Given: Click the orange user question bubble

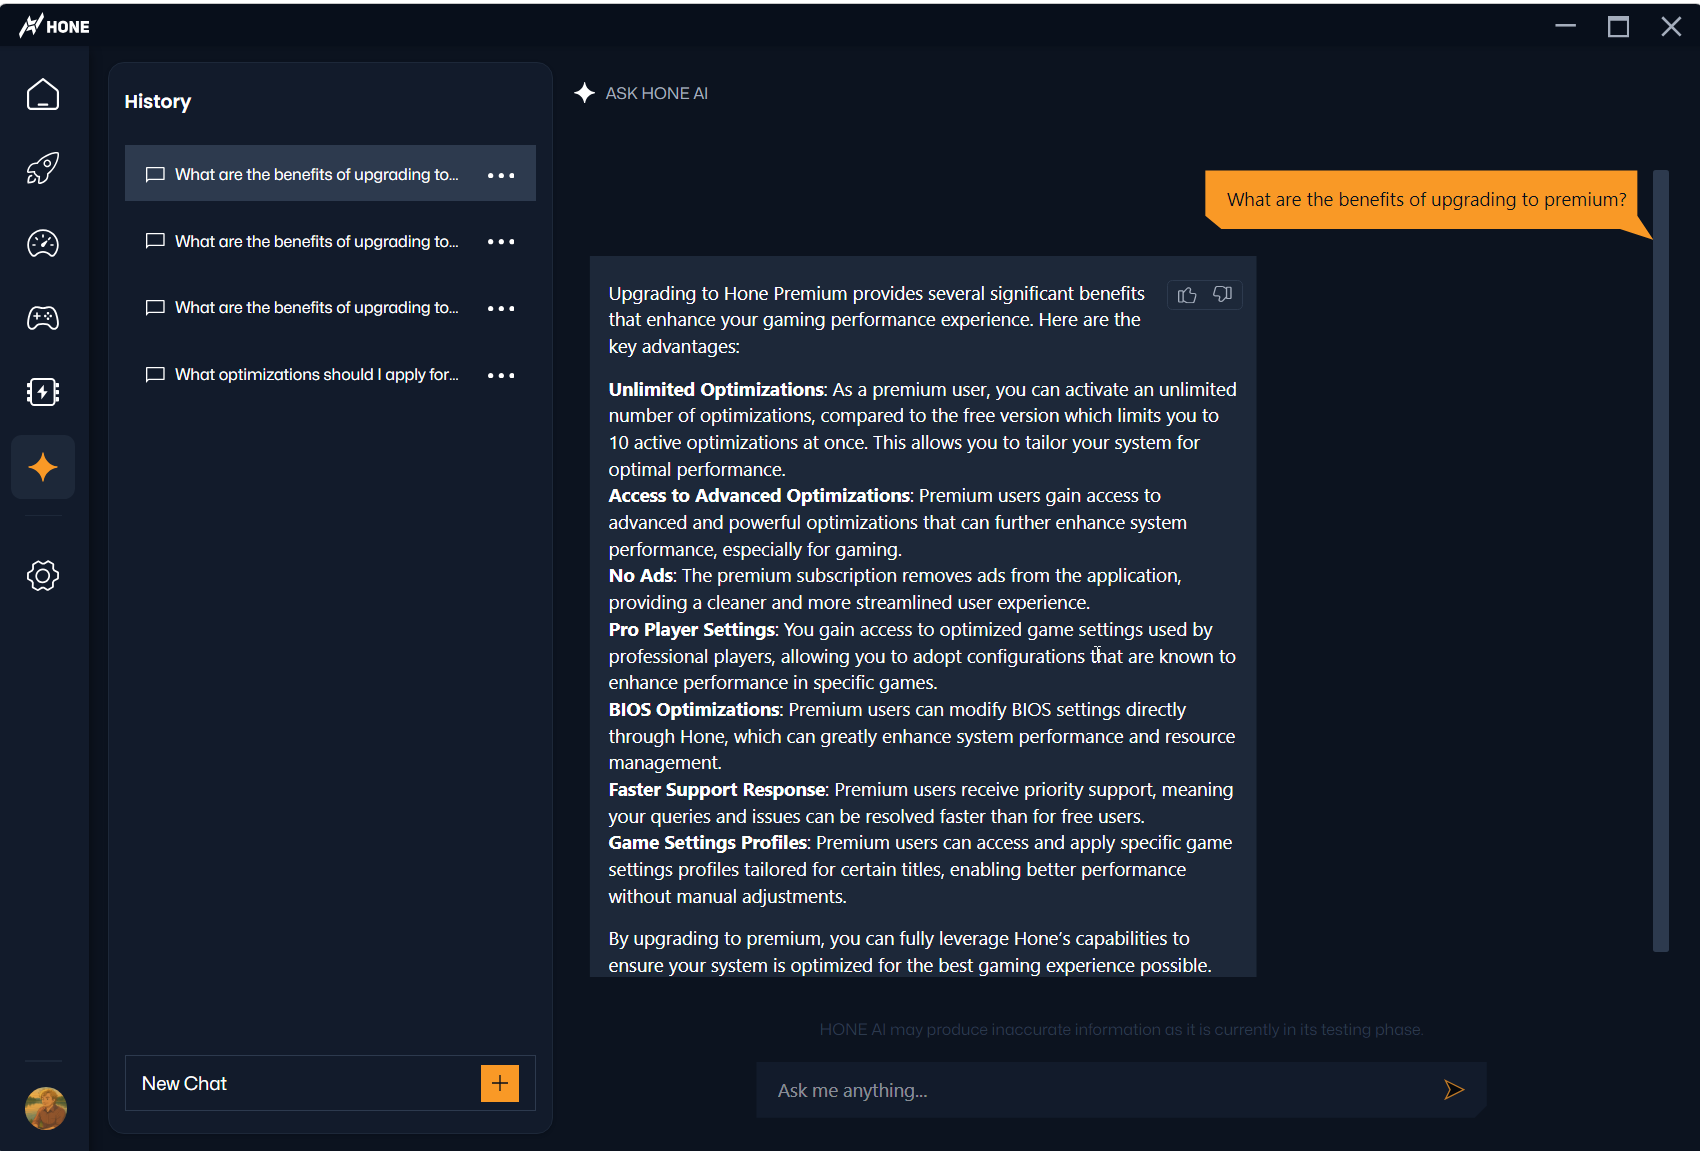Looking at the screenshot, I should point(1426,199).
